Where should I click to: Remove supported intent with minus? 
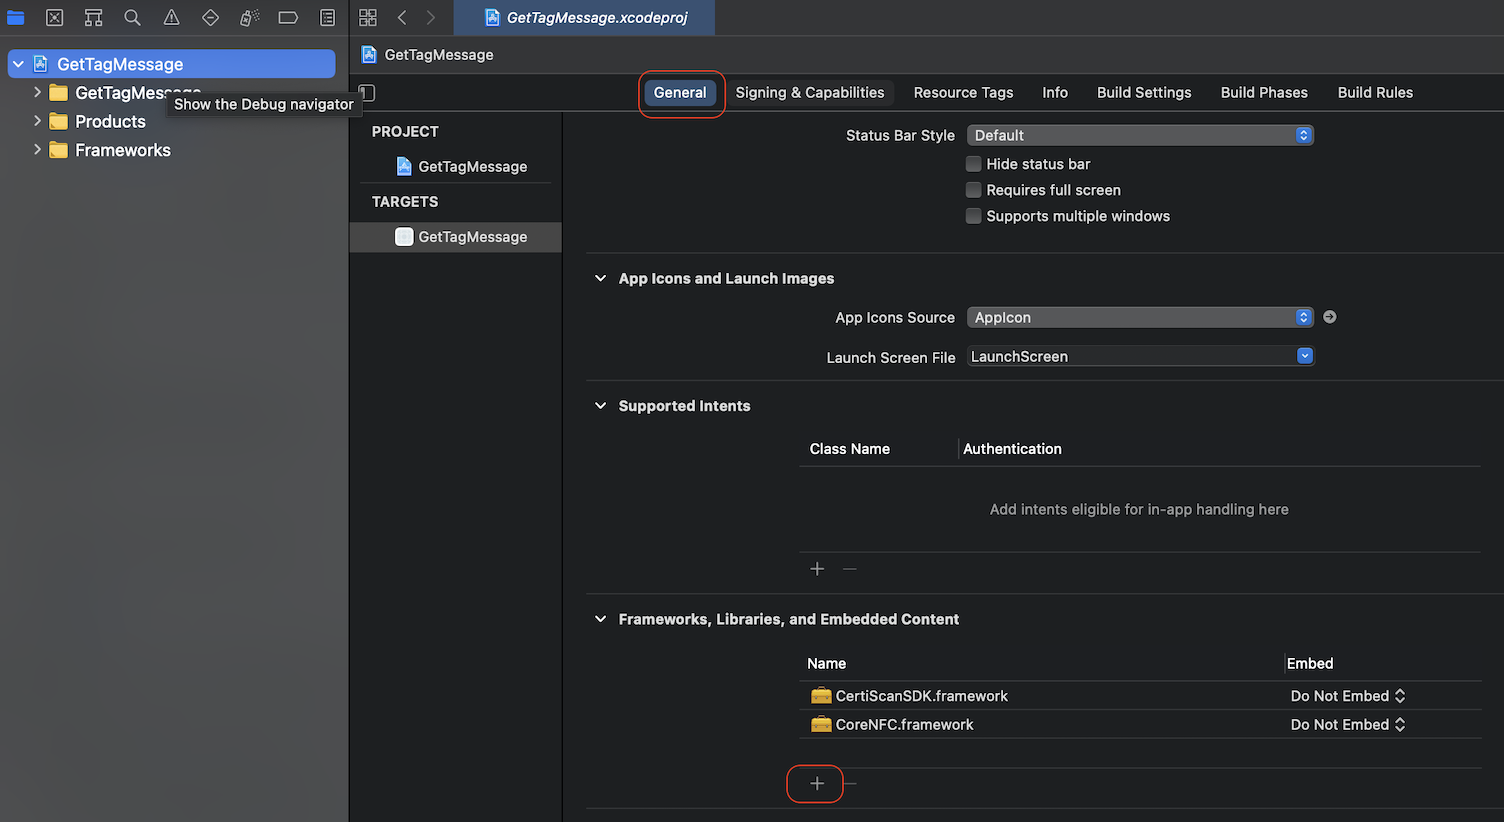(x=850, y=569)
